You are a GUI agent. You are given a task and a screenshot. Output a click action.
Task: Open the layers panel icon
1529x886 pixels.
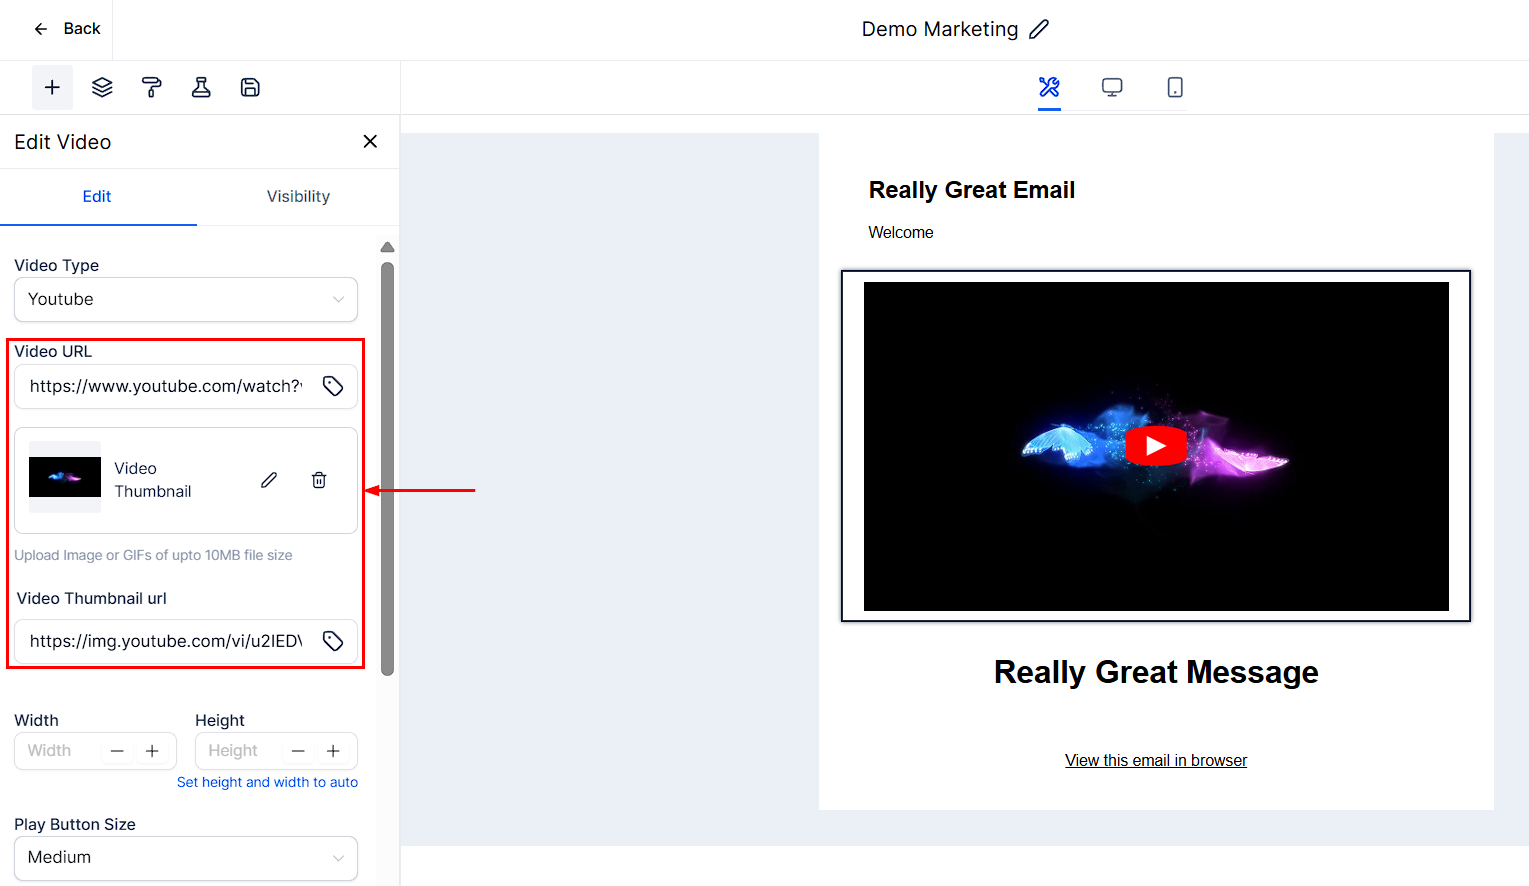coord(102,88)
